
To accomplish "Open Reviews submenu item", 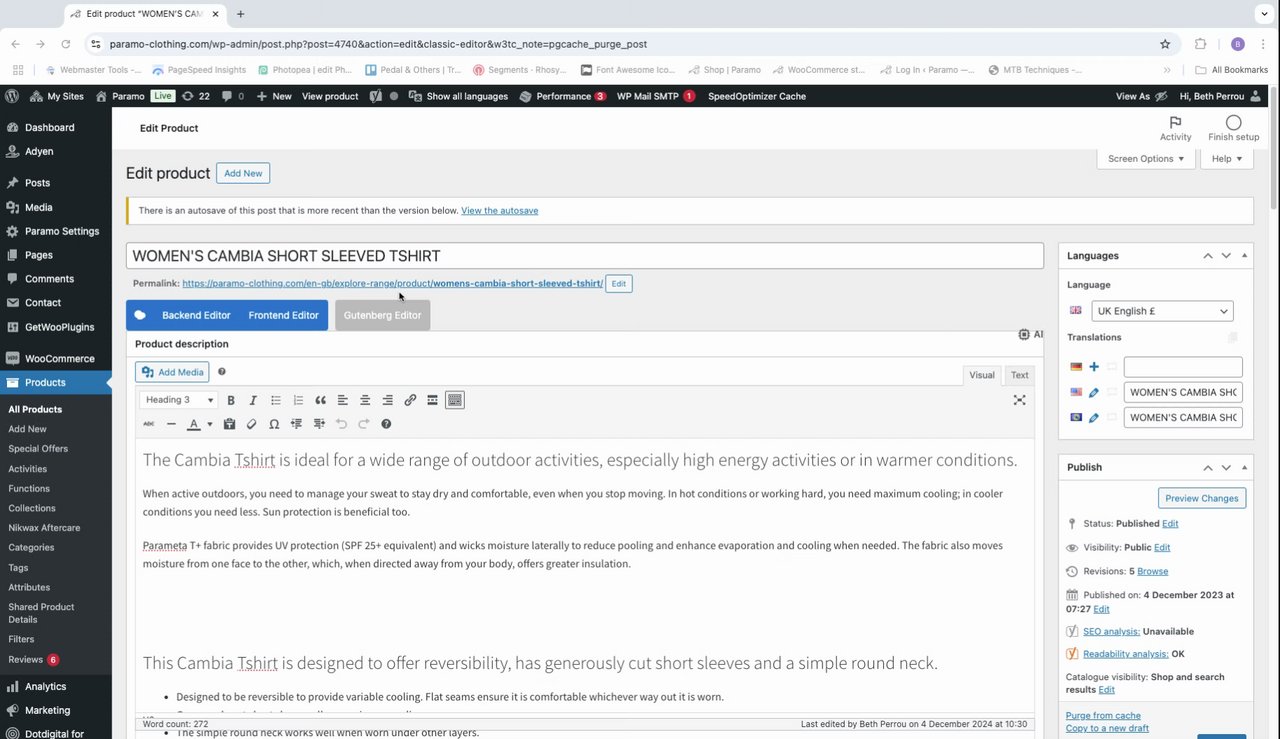I will pyautogui.click(x=33, y=660).
